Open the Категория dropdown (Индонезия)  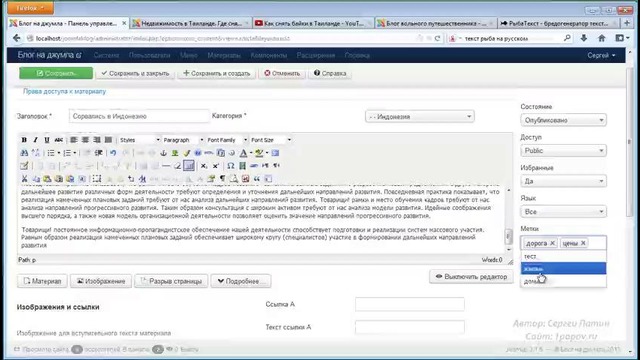click(420, 117)
